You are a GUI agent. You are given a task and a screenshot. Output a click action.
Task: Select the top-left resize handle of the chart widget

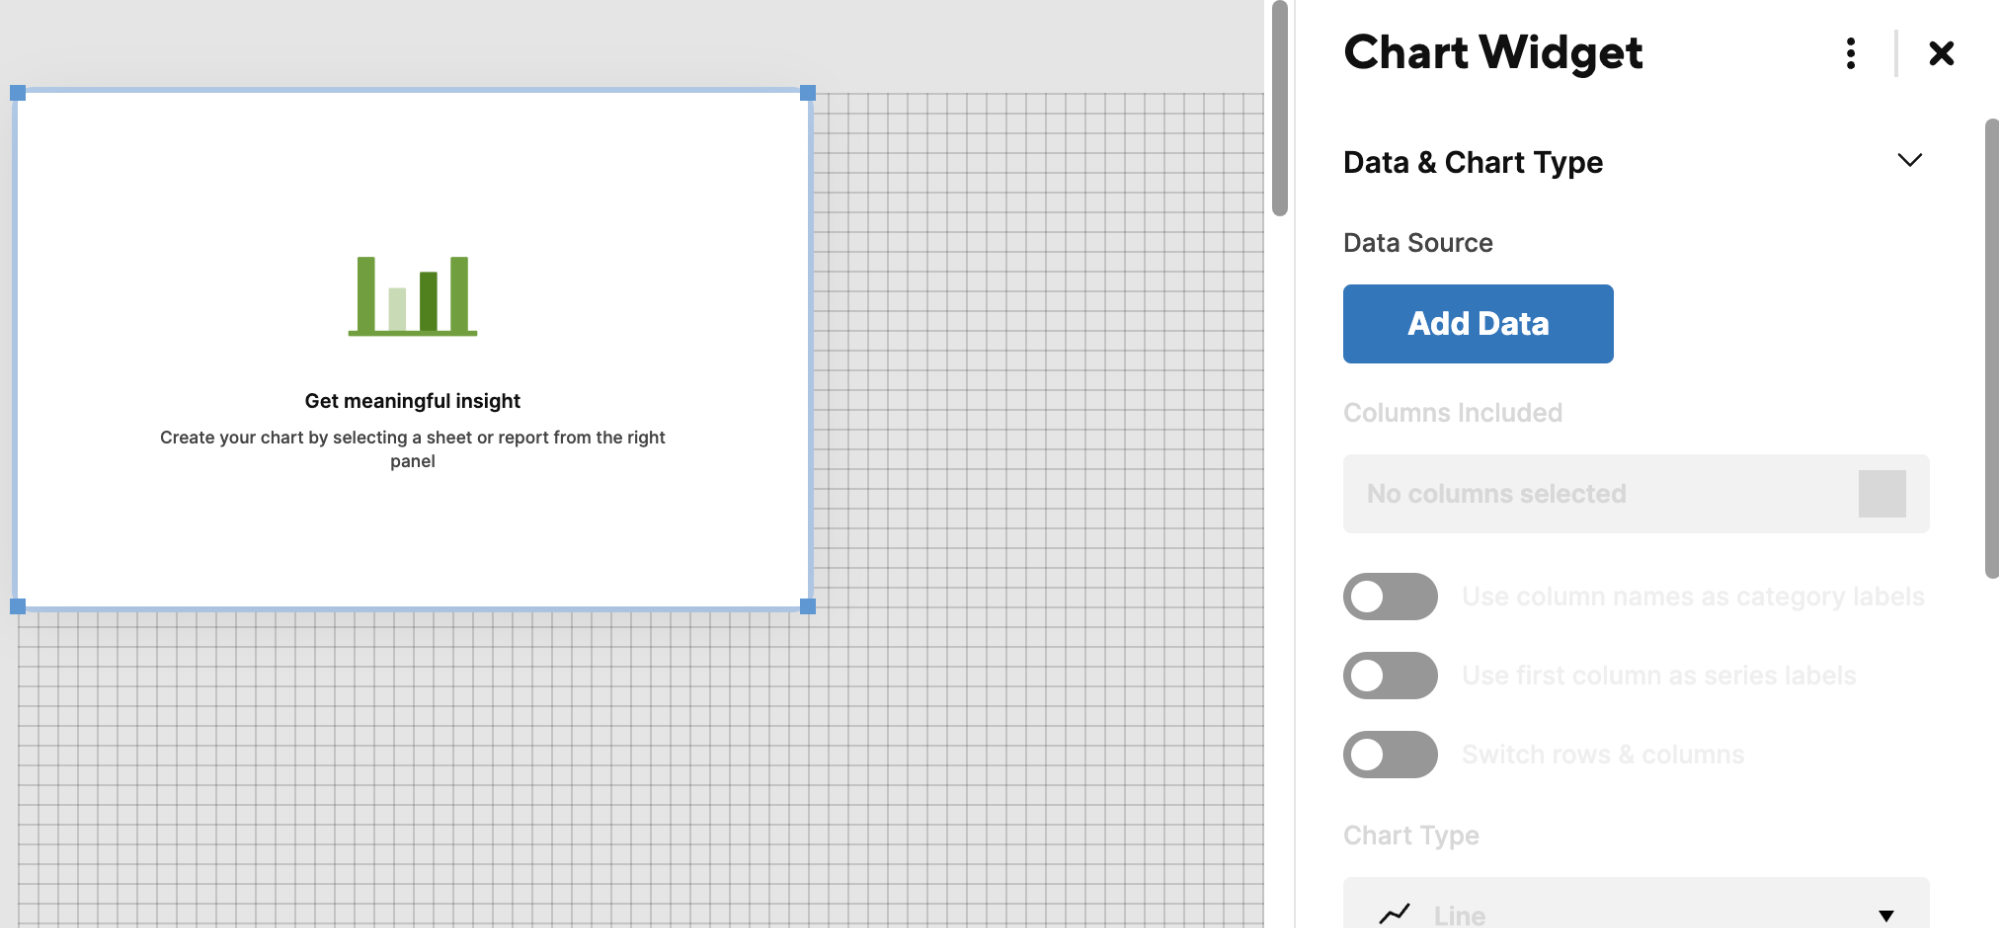(x=18, y=93)
